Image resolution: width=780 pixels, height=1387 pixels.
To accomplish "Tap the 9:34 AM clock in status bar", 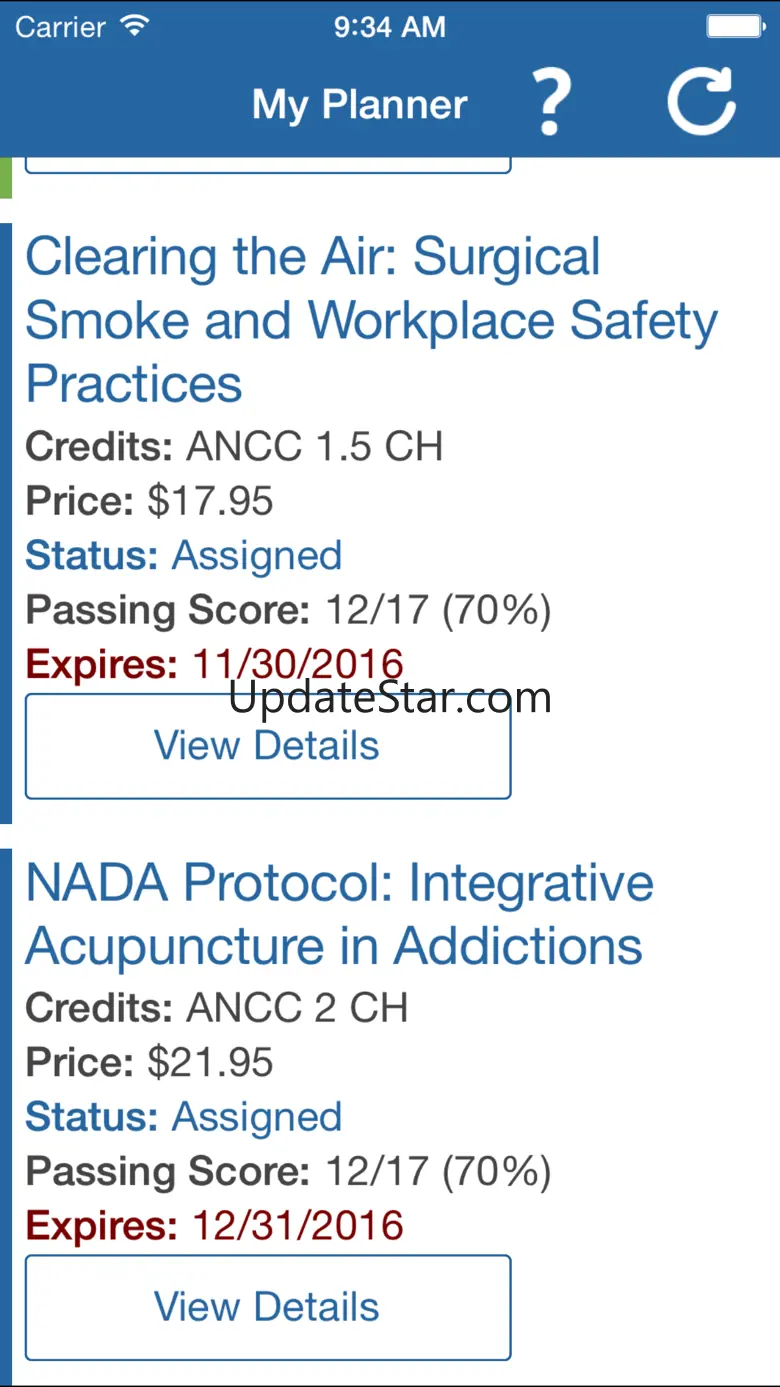I will 389,27.
